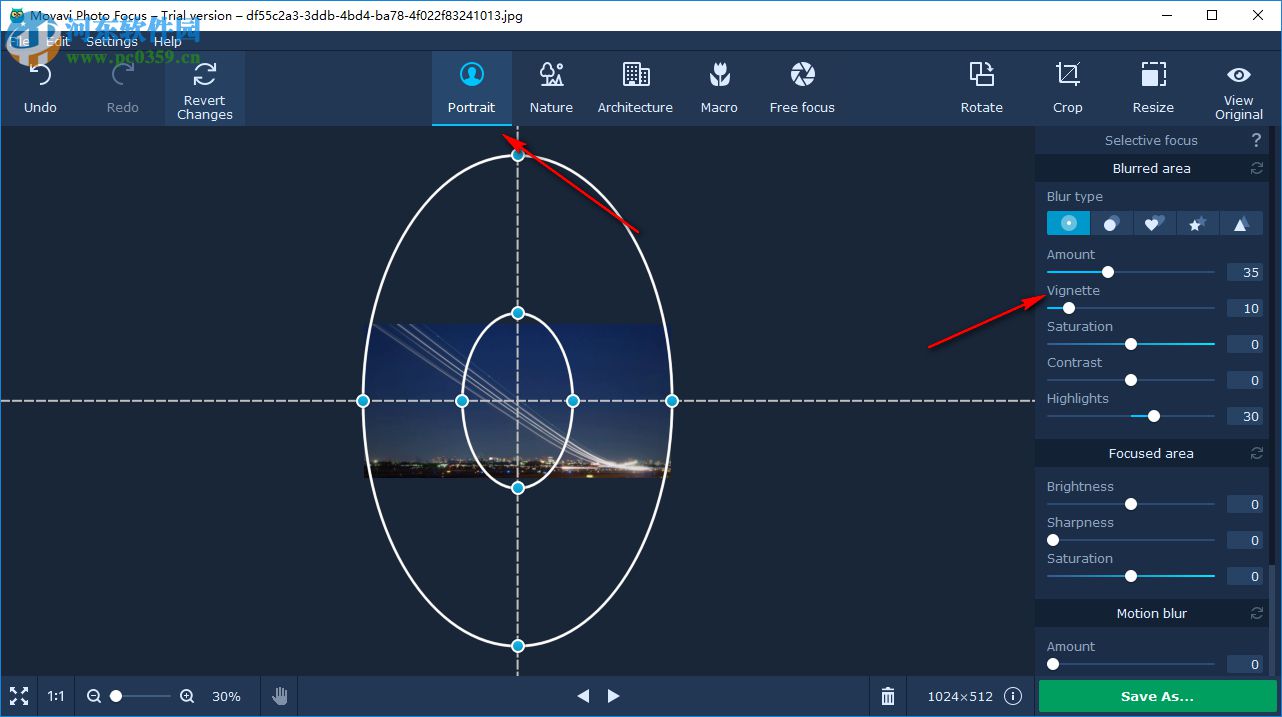1282x717 pixels.
Task: Choose the star bokeh blur type
Action: pos(1197,223)
